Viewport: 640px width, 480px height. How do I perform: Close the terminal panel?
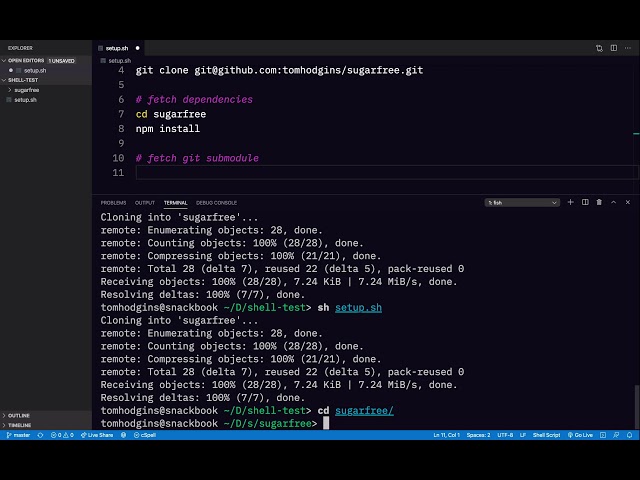[x=627, y=202]
